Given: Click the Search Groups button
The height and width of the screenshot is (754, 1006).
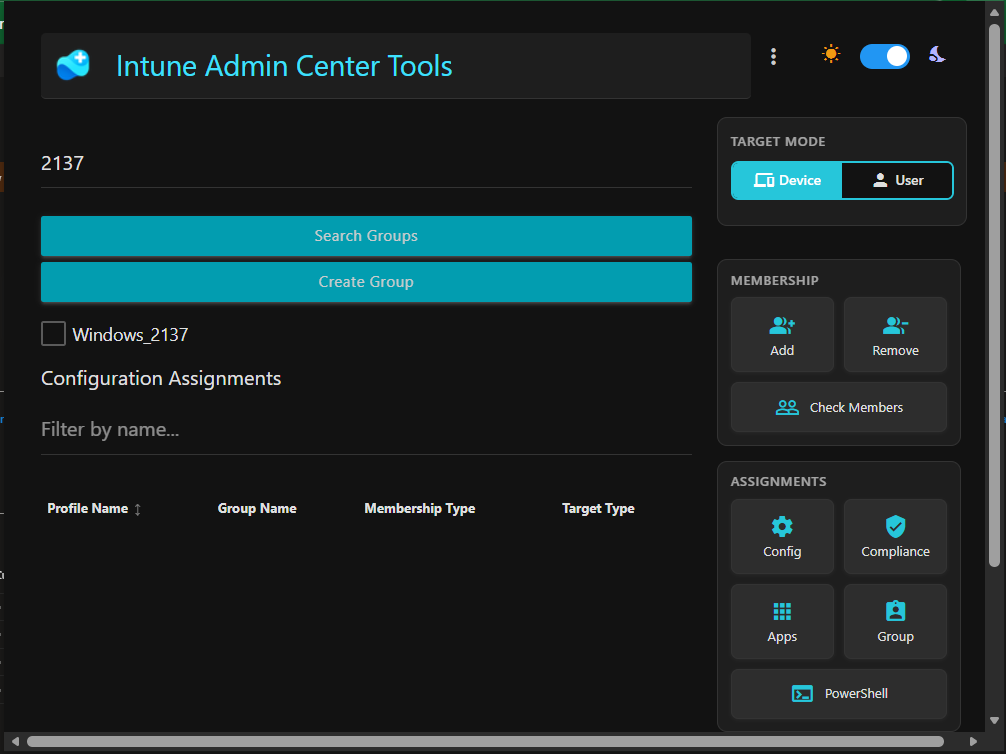Looking at the screenshot, I should 366,236.
